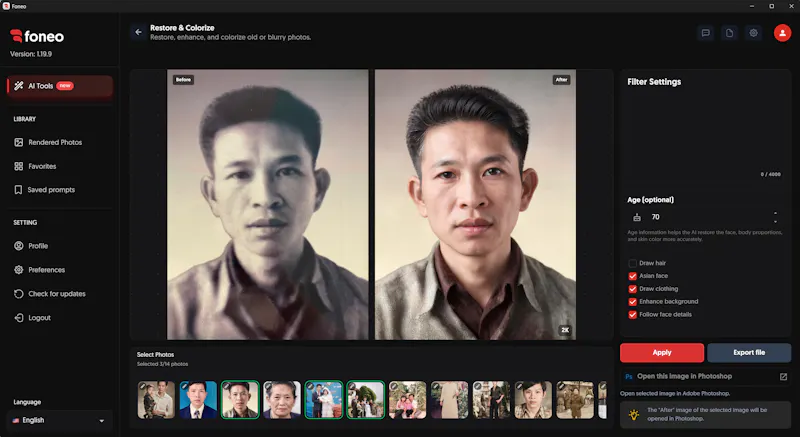This screenshot has width=800, height=437.
Task: Select the wedding couple thumbnail
Action: [x=323, y=400]
